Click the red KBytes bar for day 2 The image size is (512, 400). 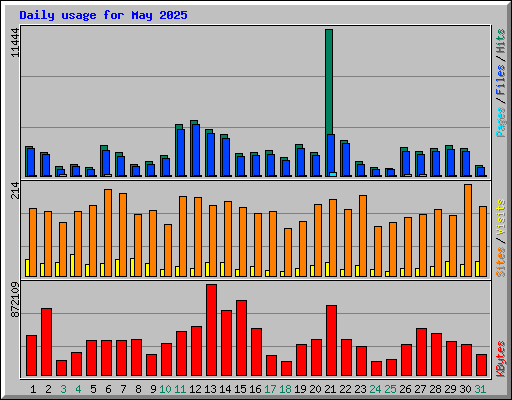pos(46,342)
